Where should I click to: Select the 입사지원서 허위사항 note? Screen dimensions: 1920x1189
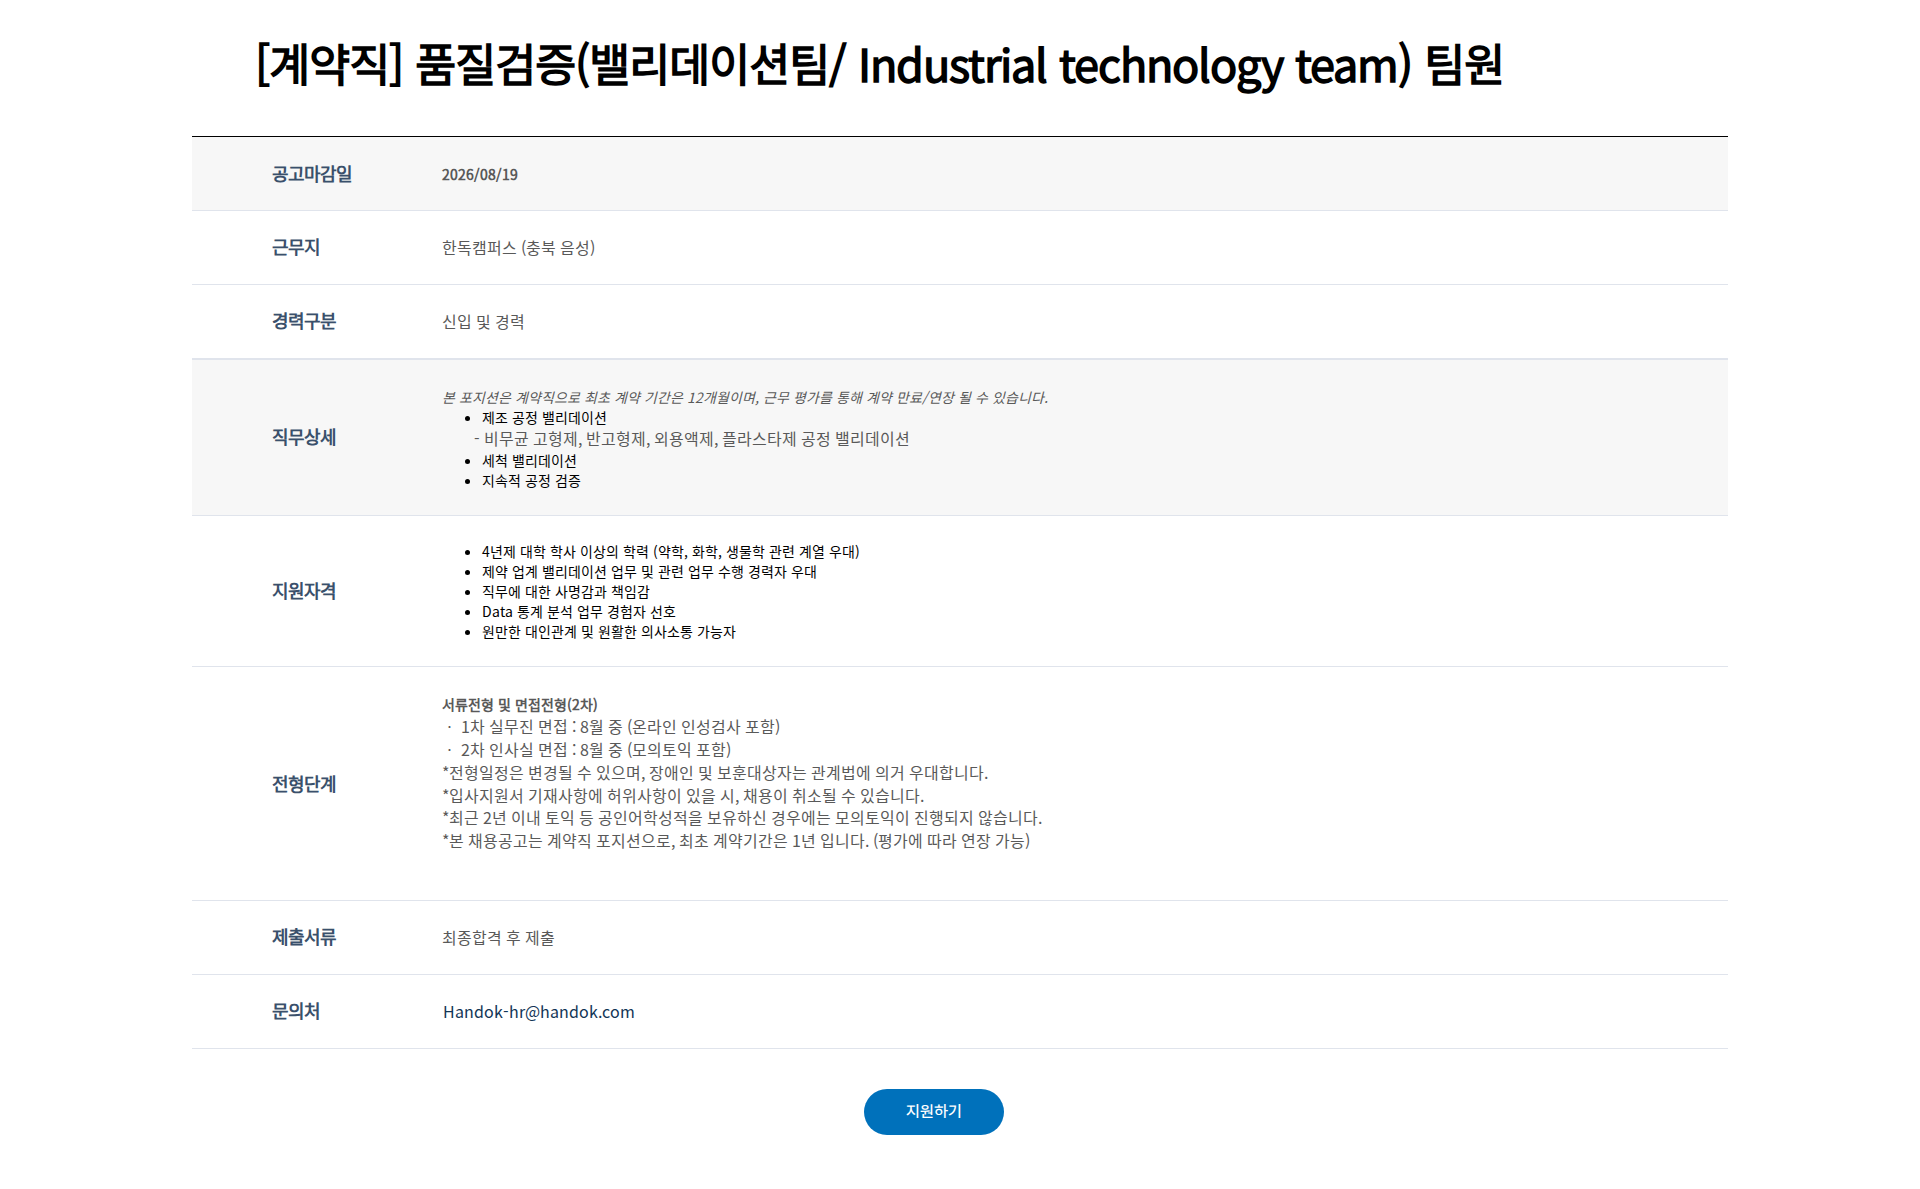(683, 796)
